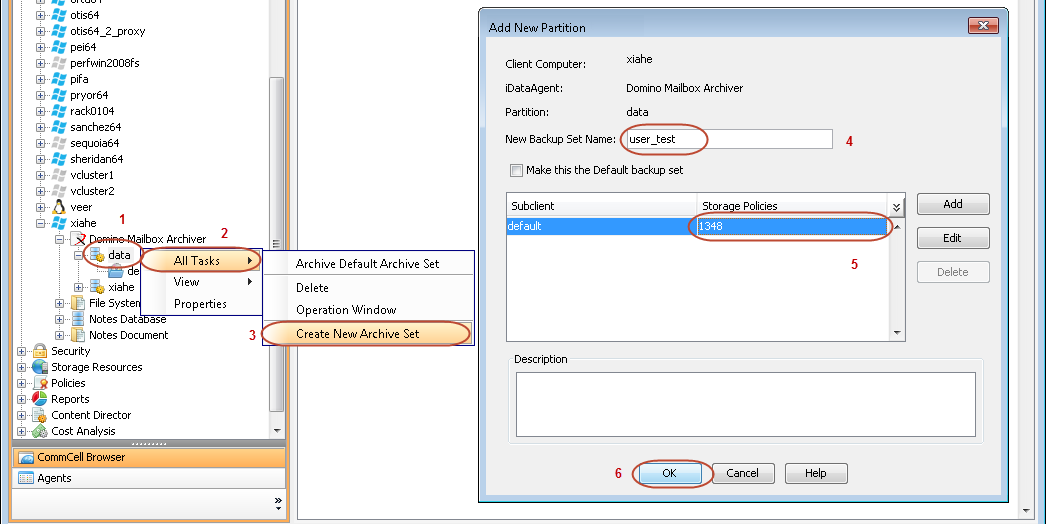Click the Security lock icon in tree
Screen dimensions: 1046x524
(40, 351)
